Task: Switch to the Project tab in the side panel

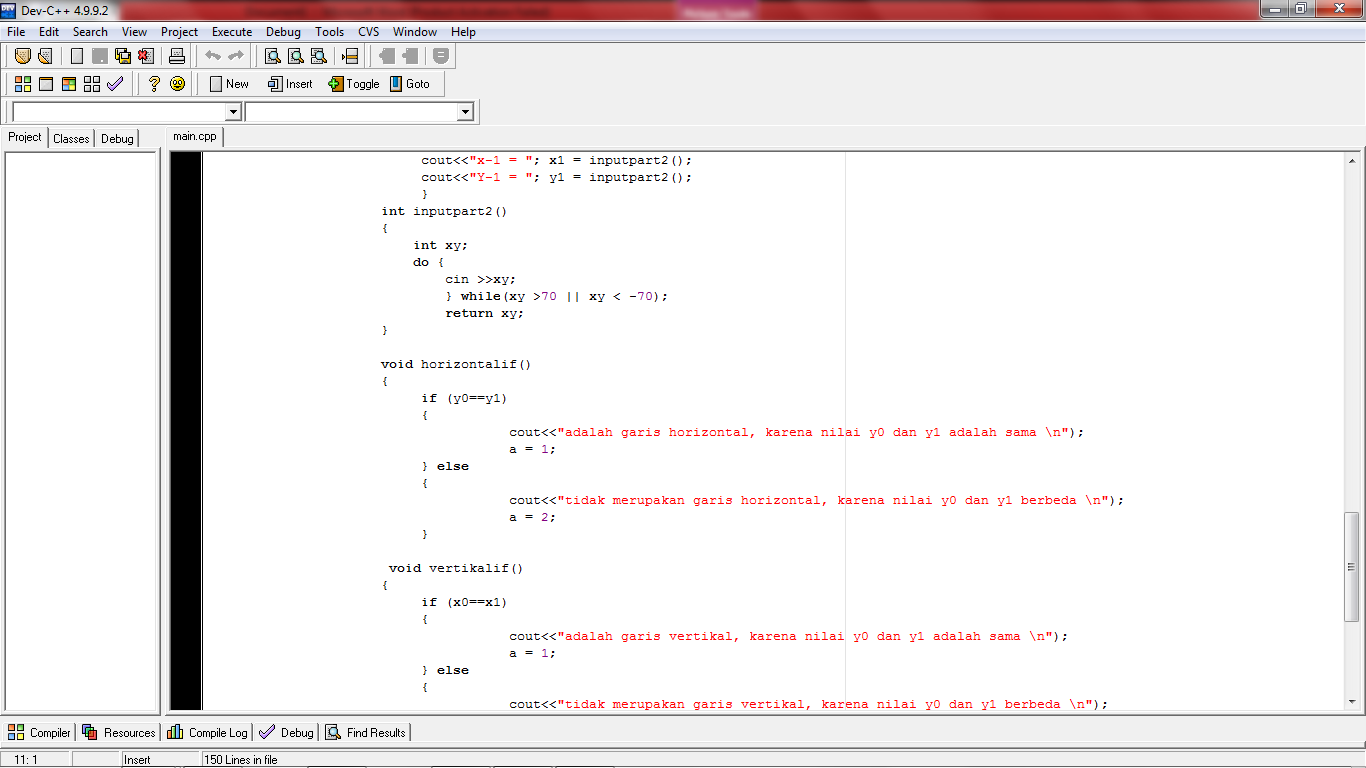Action: (25, 137)
